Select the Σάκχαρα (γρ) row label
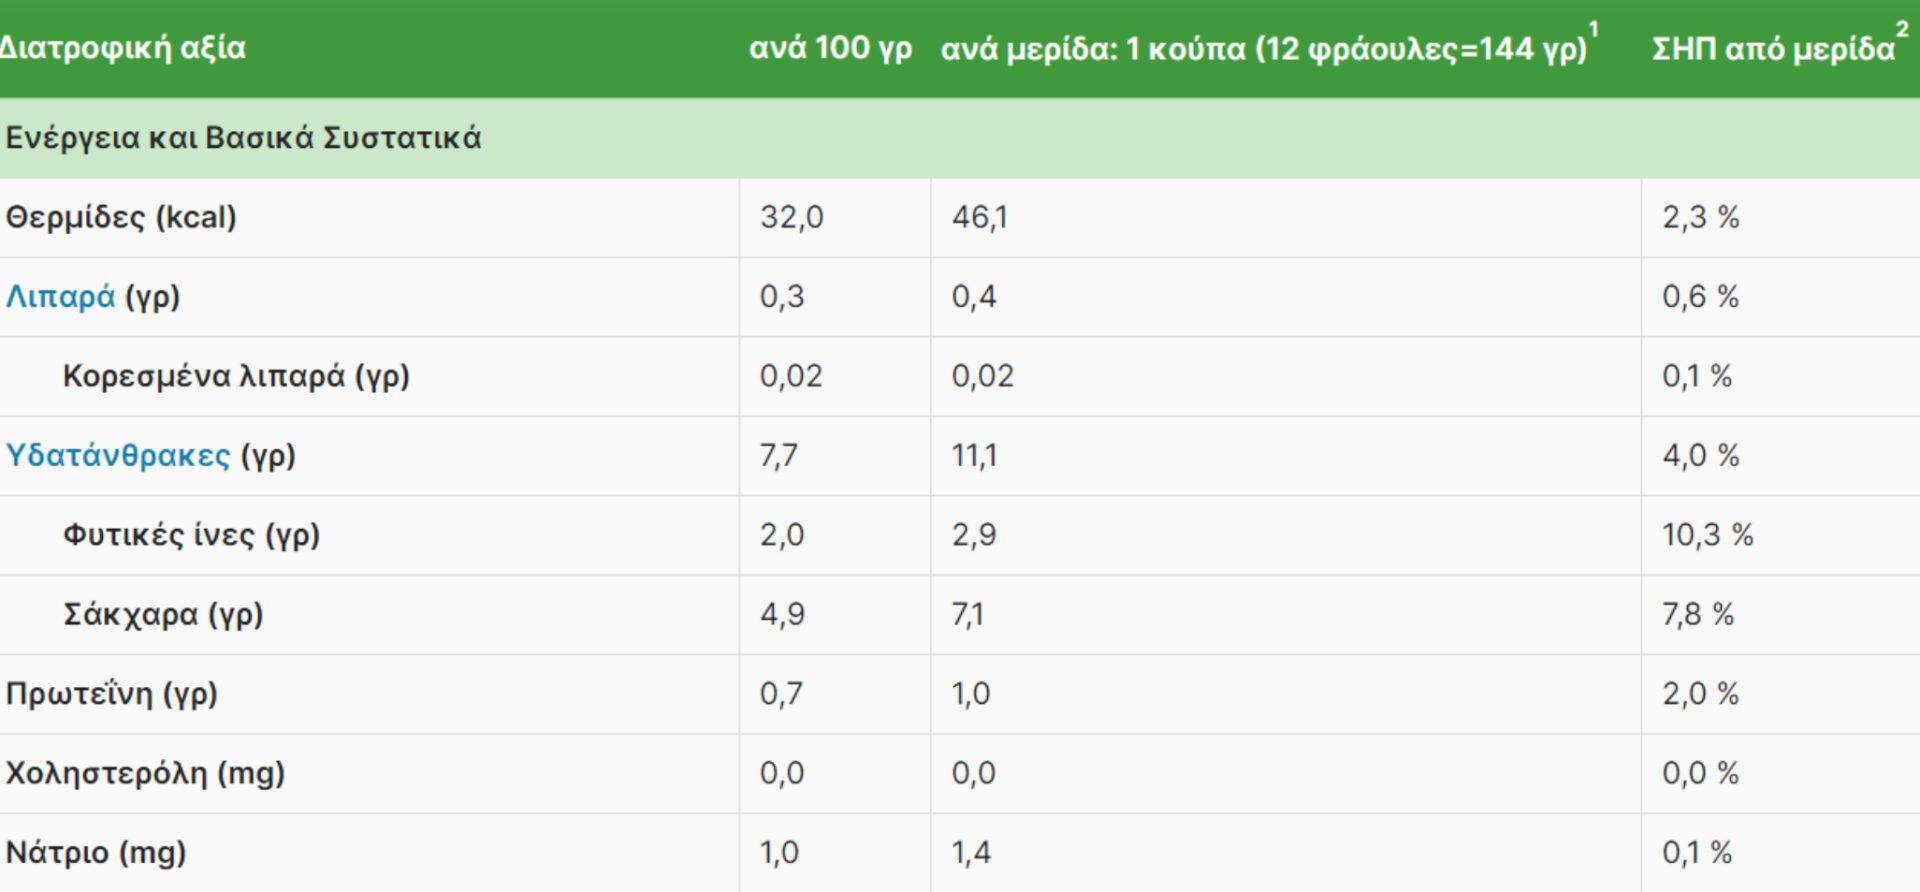The image size is (1920, 892). click(163, 614)
